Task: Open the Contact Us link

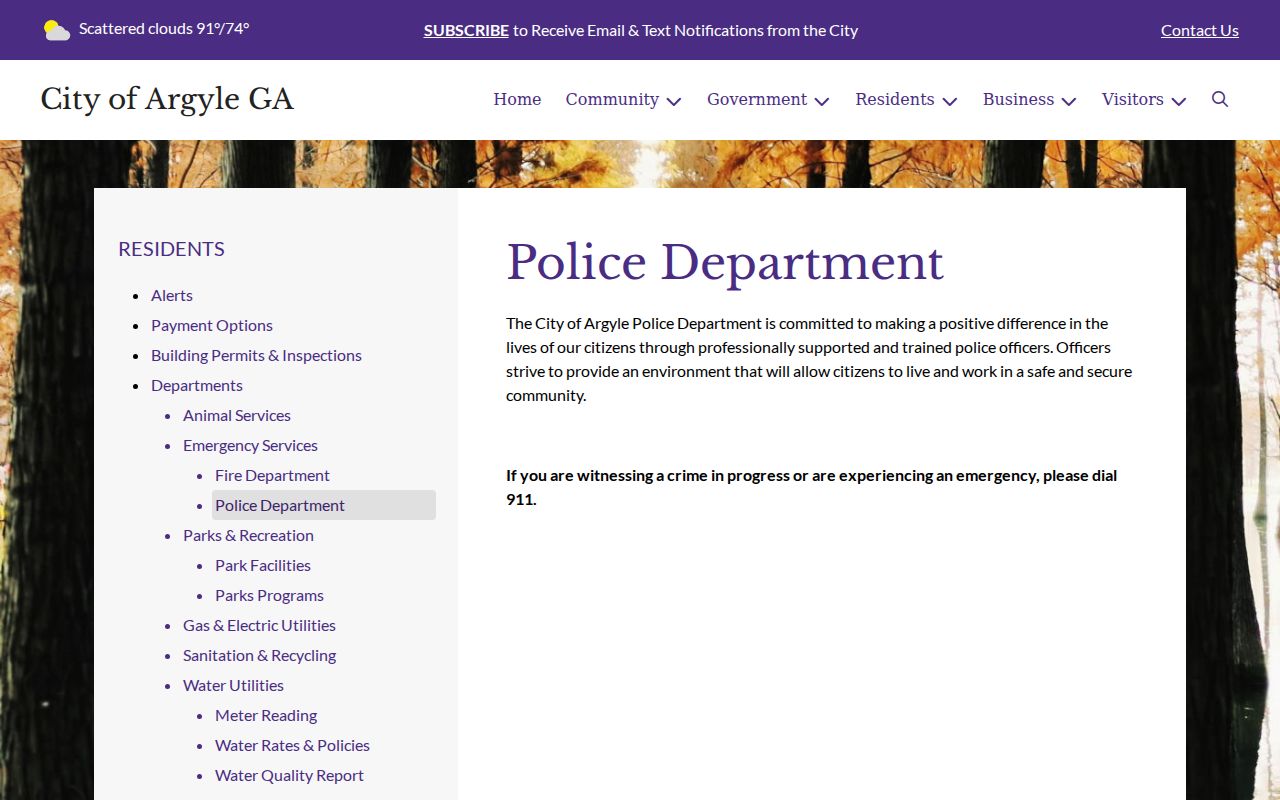Action: [1200, 30]
